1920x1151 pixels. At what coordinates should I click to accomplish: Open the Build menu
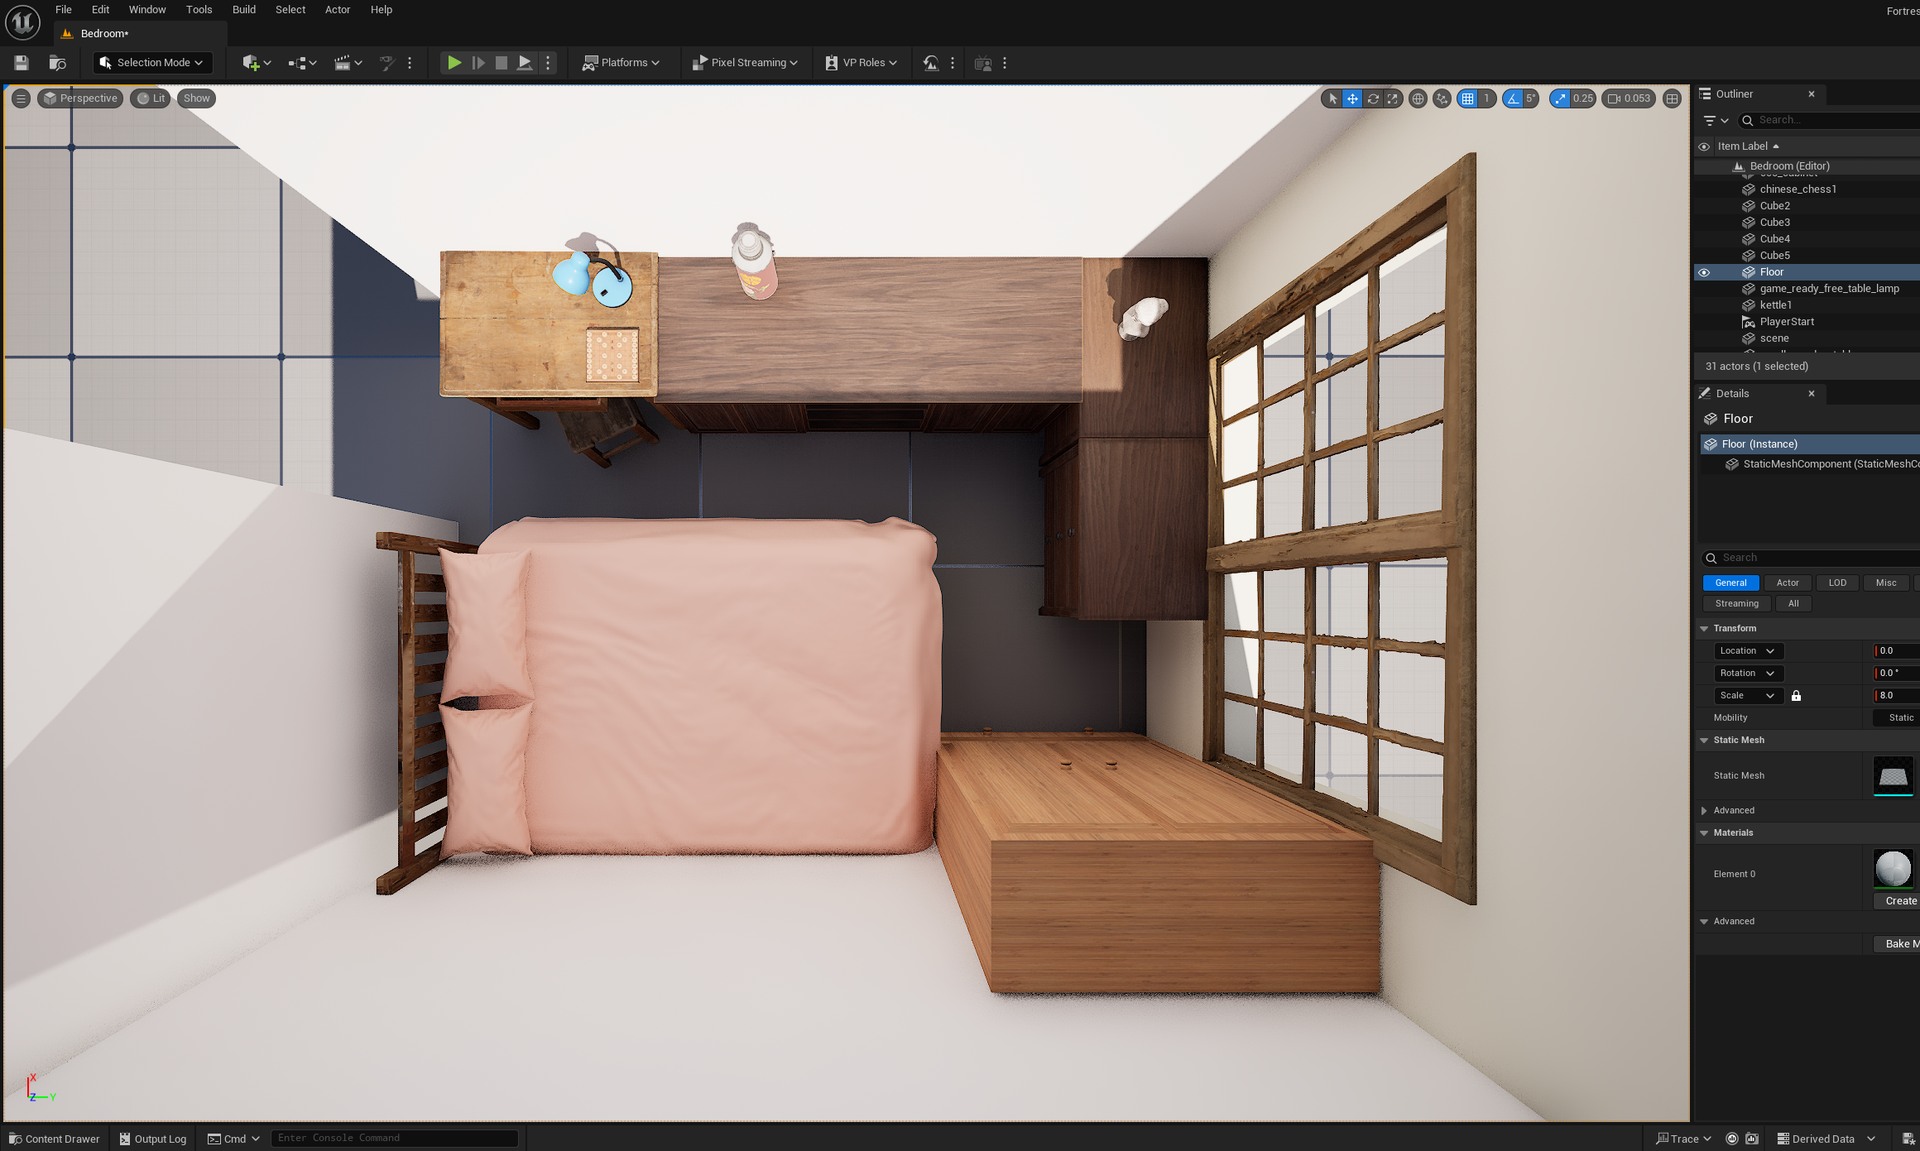244,10
